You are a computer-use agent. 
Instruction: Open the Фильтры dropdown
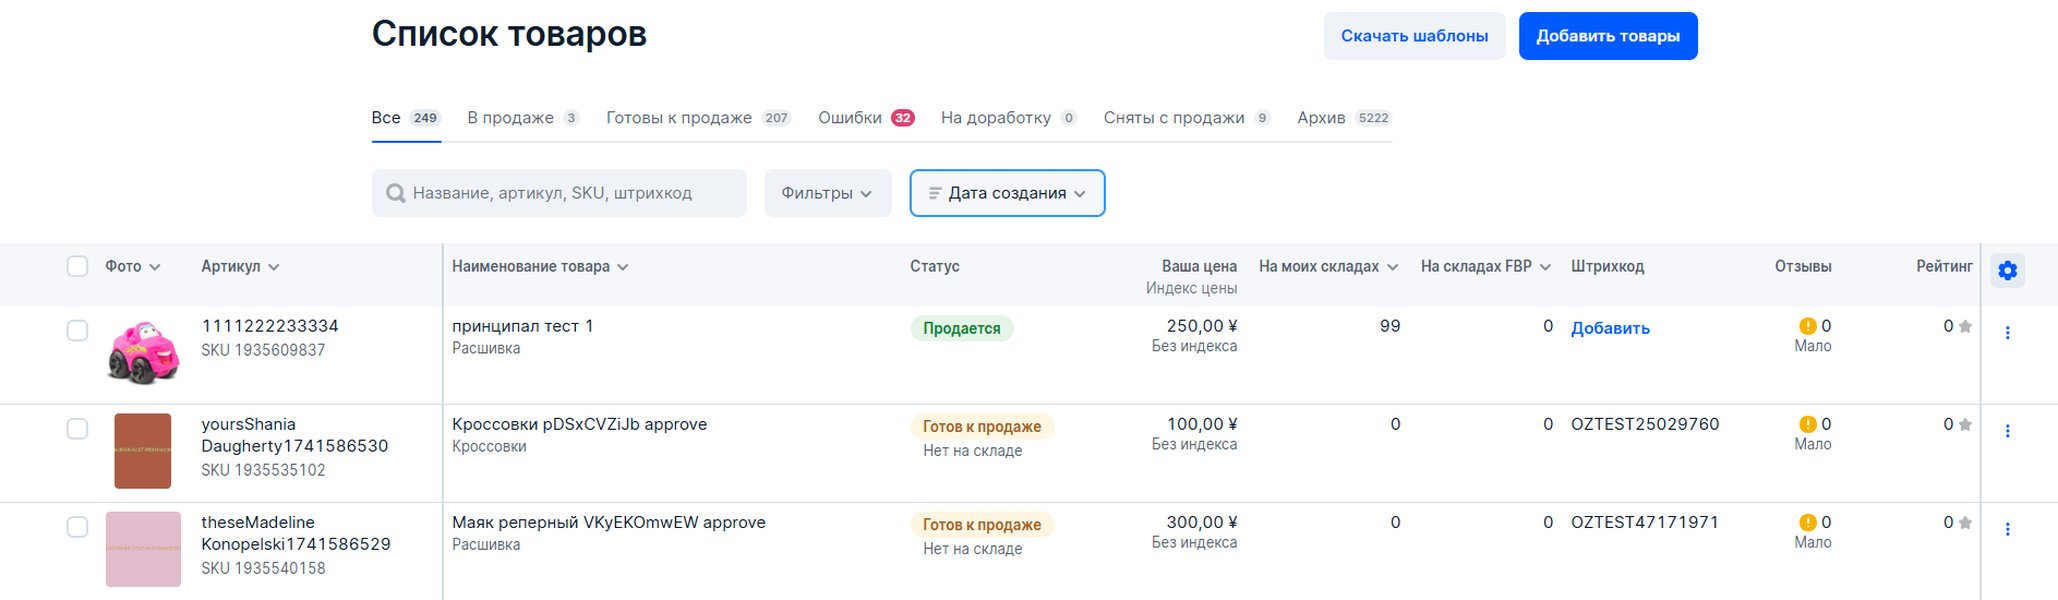[827, 193]
